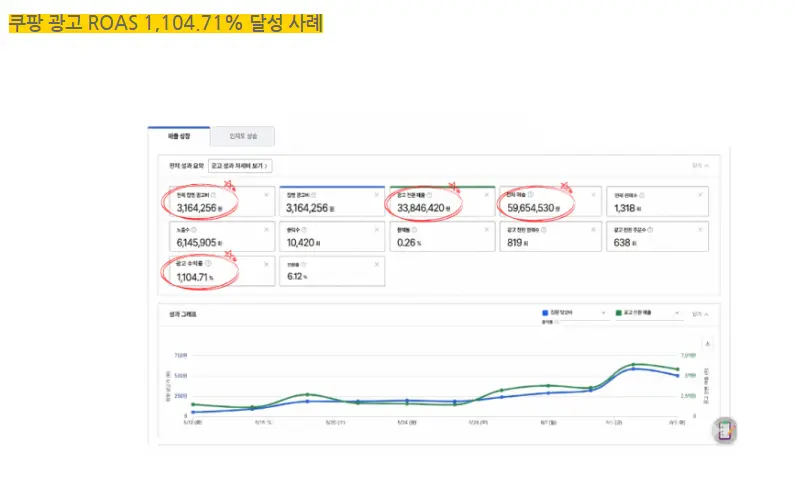Select the 59,654,530 value text

(x=533, y=208)
